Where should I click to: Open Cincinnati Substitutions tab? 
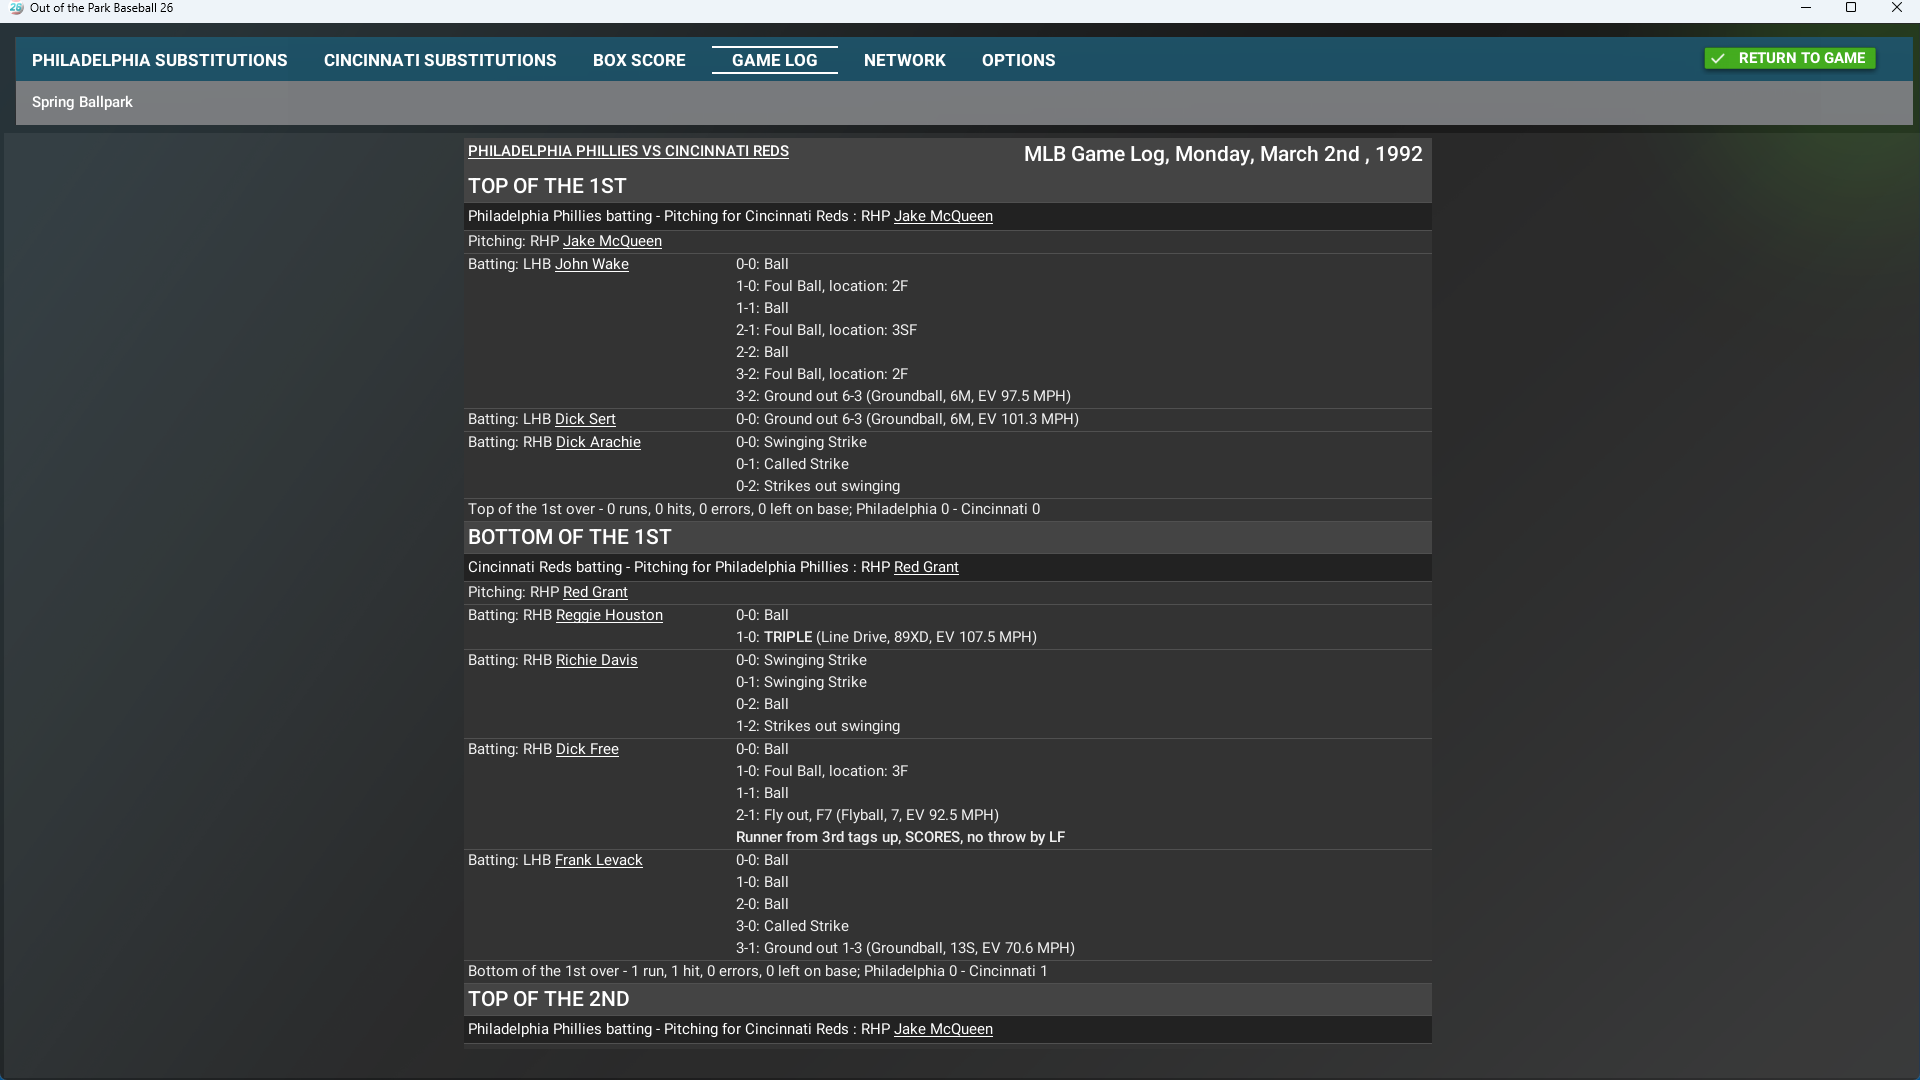439,60
